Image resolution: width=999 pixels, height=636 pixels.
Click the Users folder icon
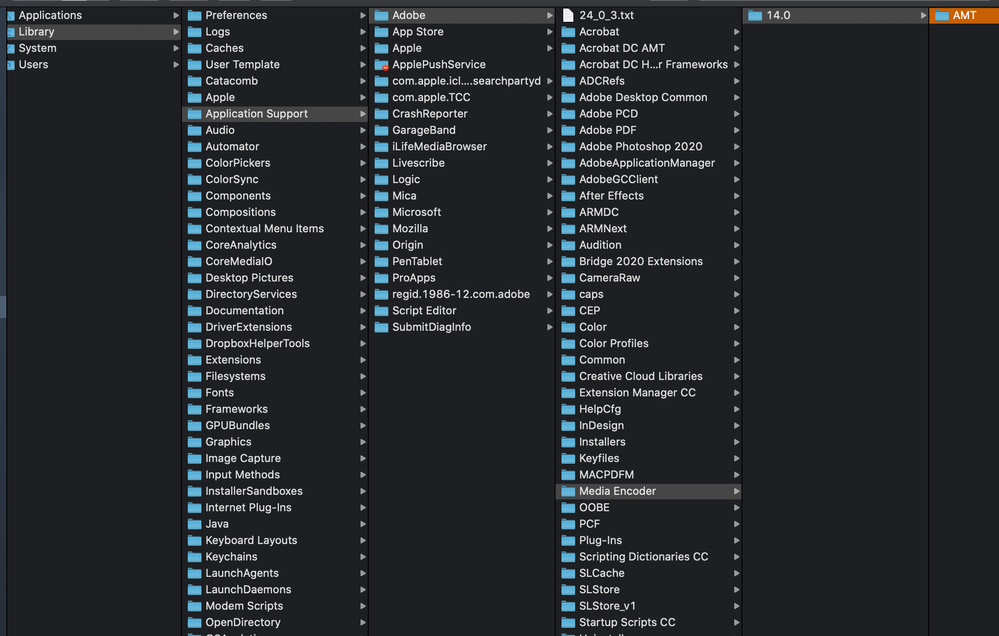11,65
